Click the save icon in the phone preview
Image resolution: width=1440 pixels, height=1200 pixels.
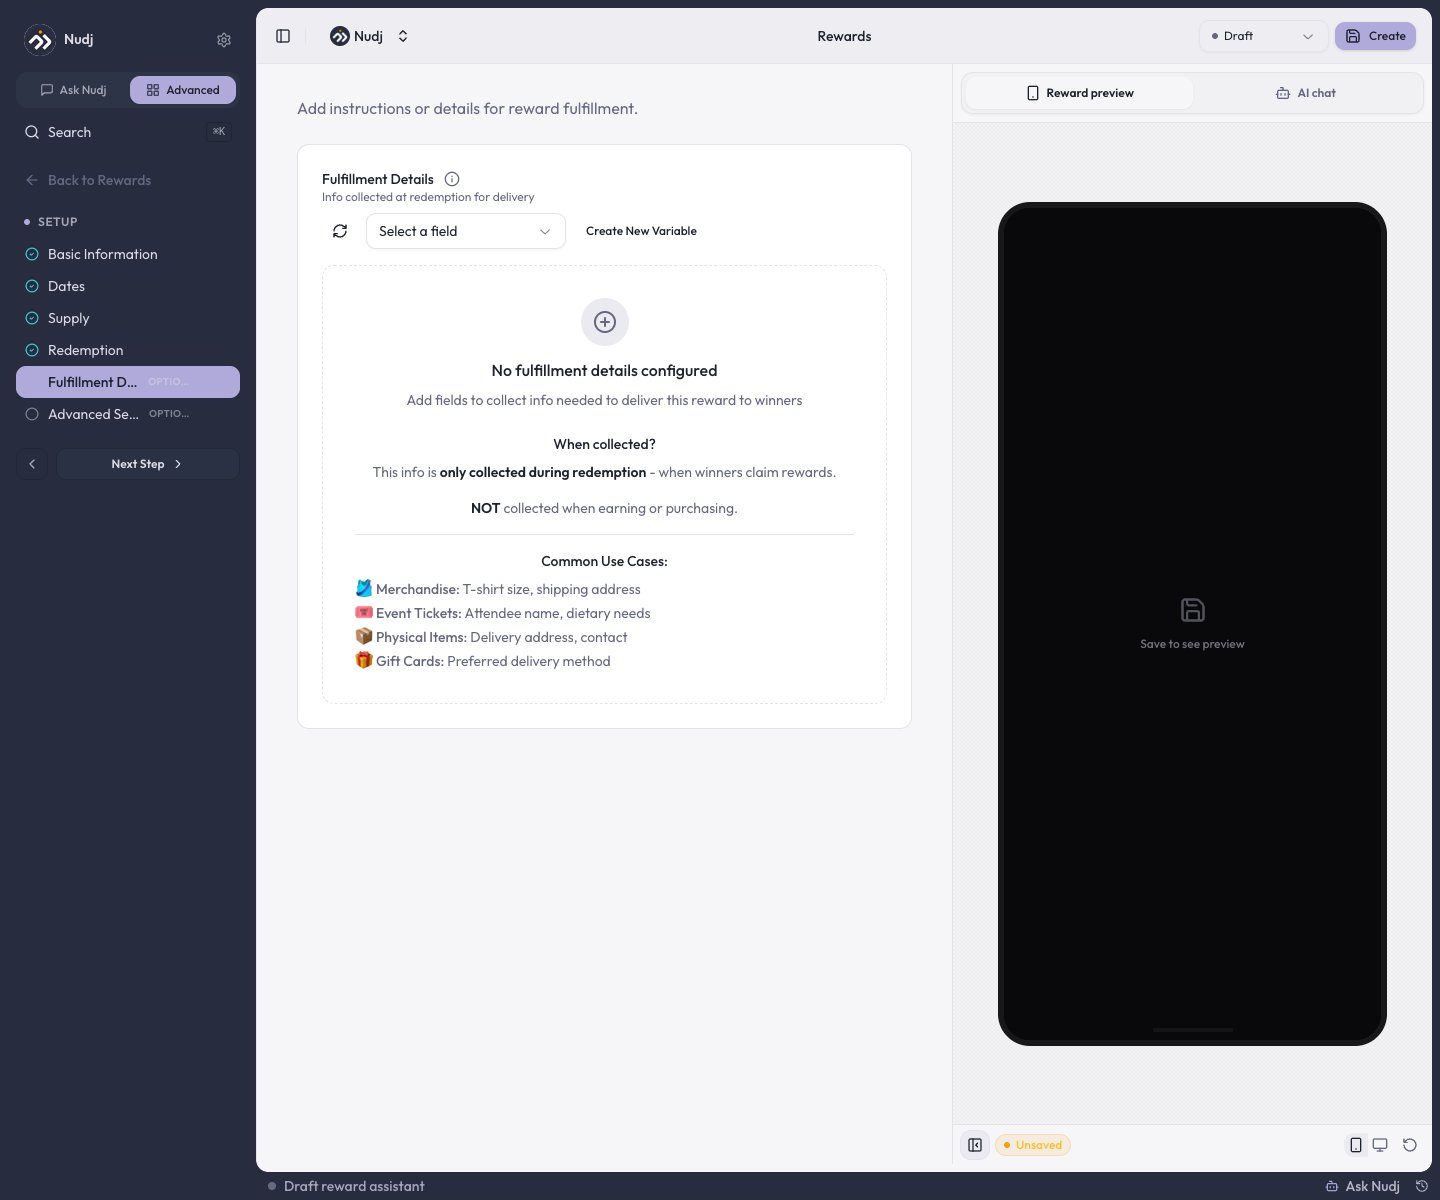click(x=1193, y=610)
